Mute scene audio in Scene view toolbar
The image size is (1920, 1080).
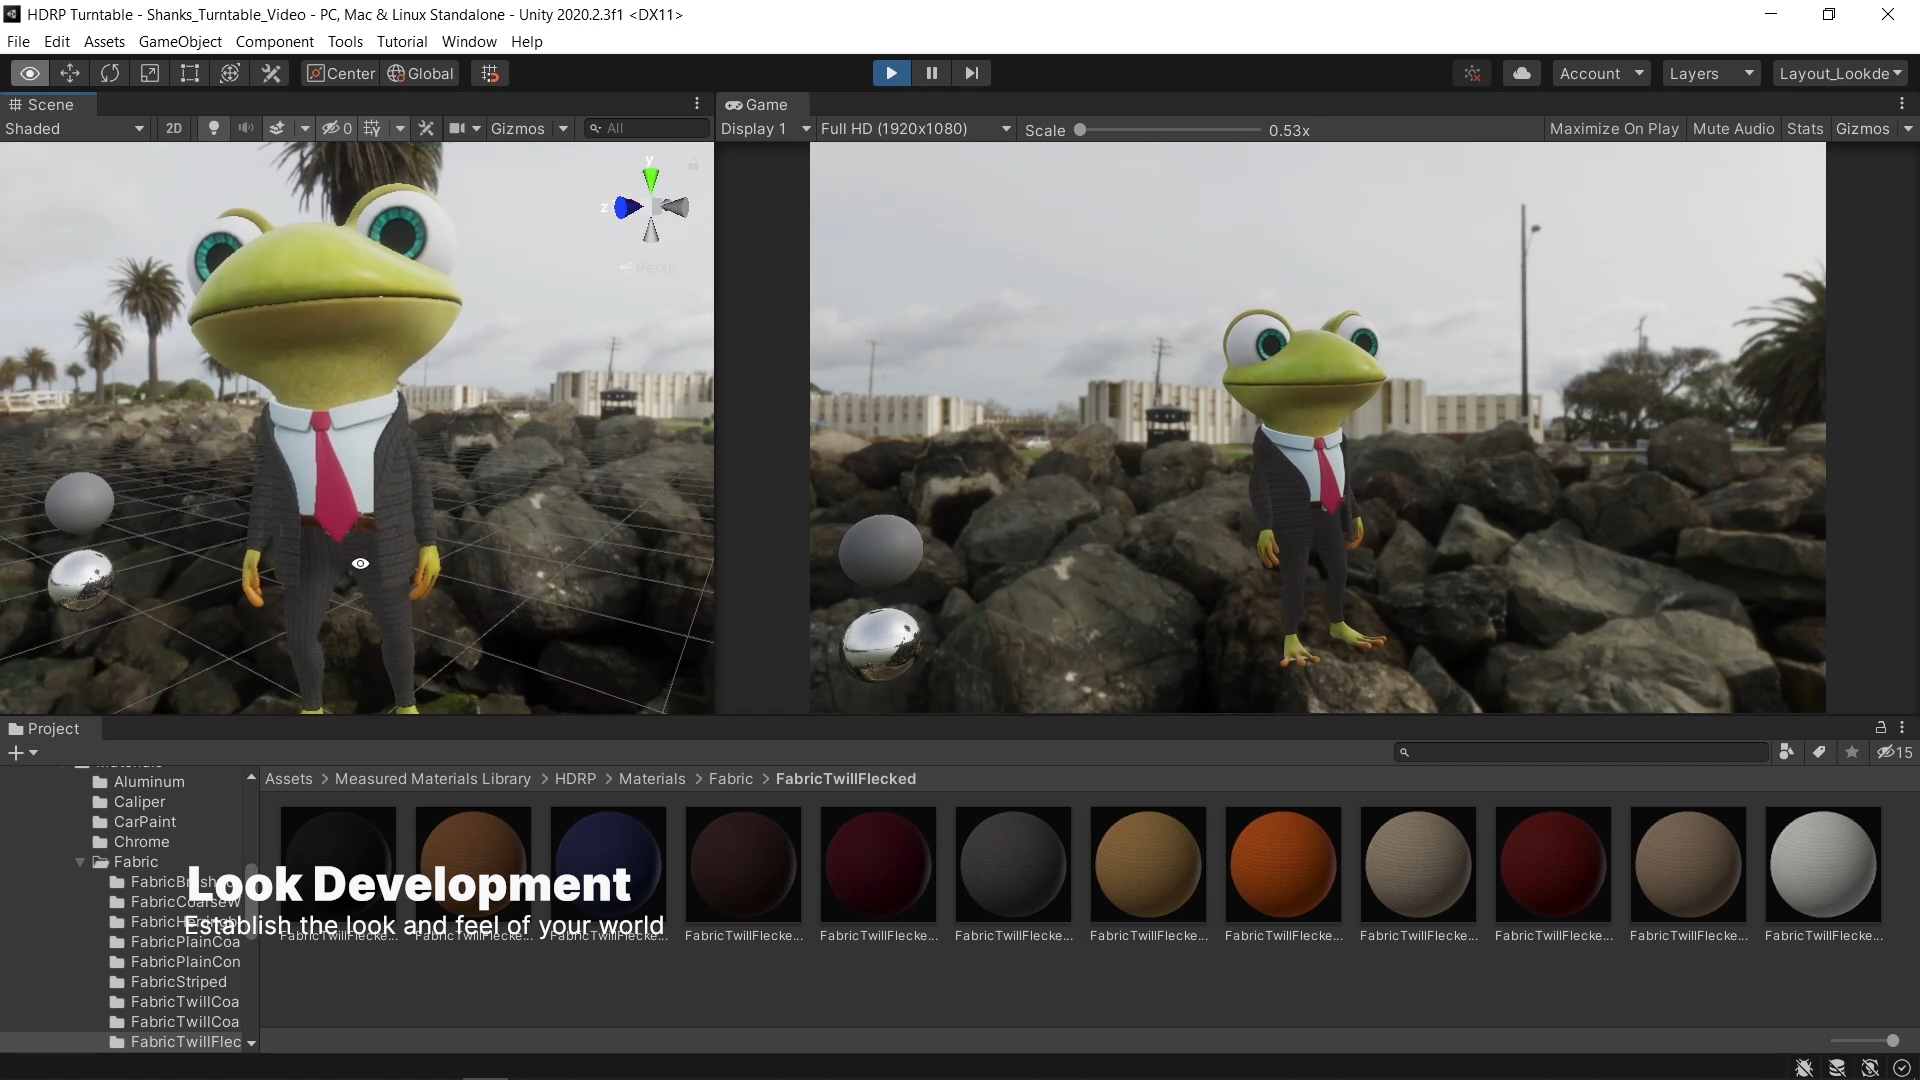246,128
